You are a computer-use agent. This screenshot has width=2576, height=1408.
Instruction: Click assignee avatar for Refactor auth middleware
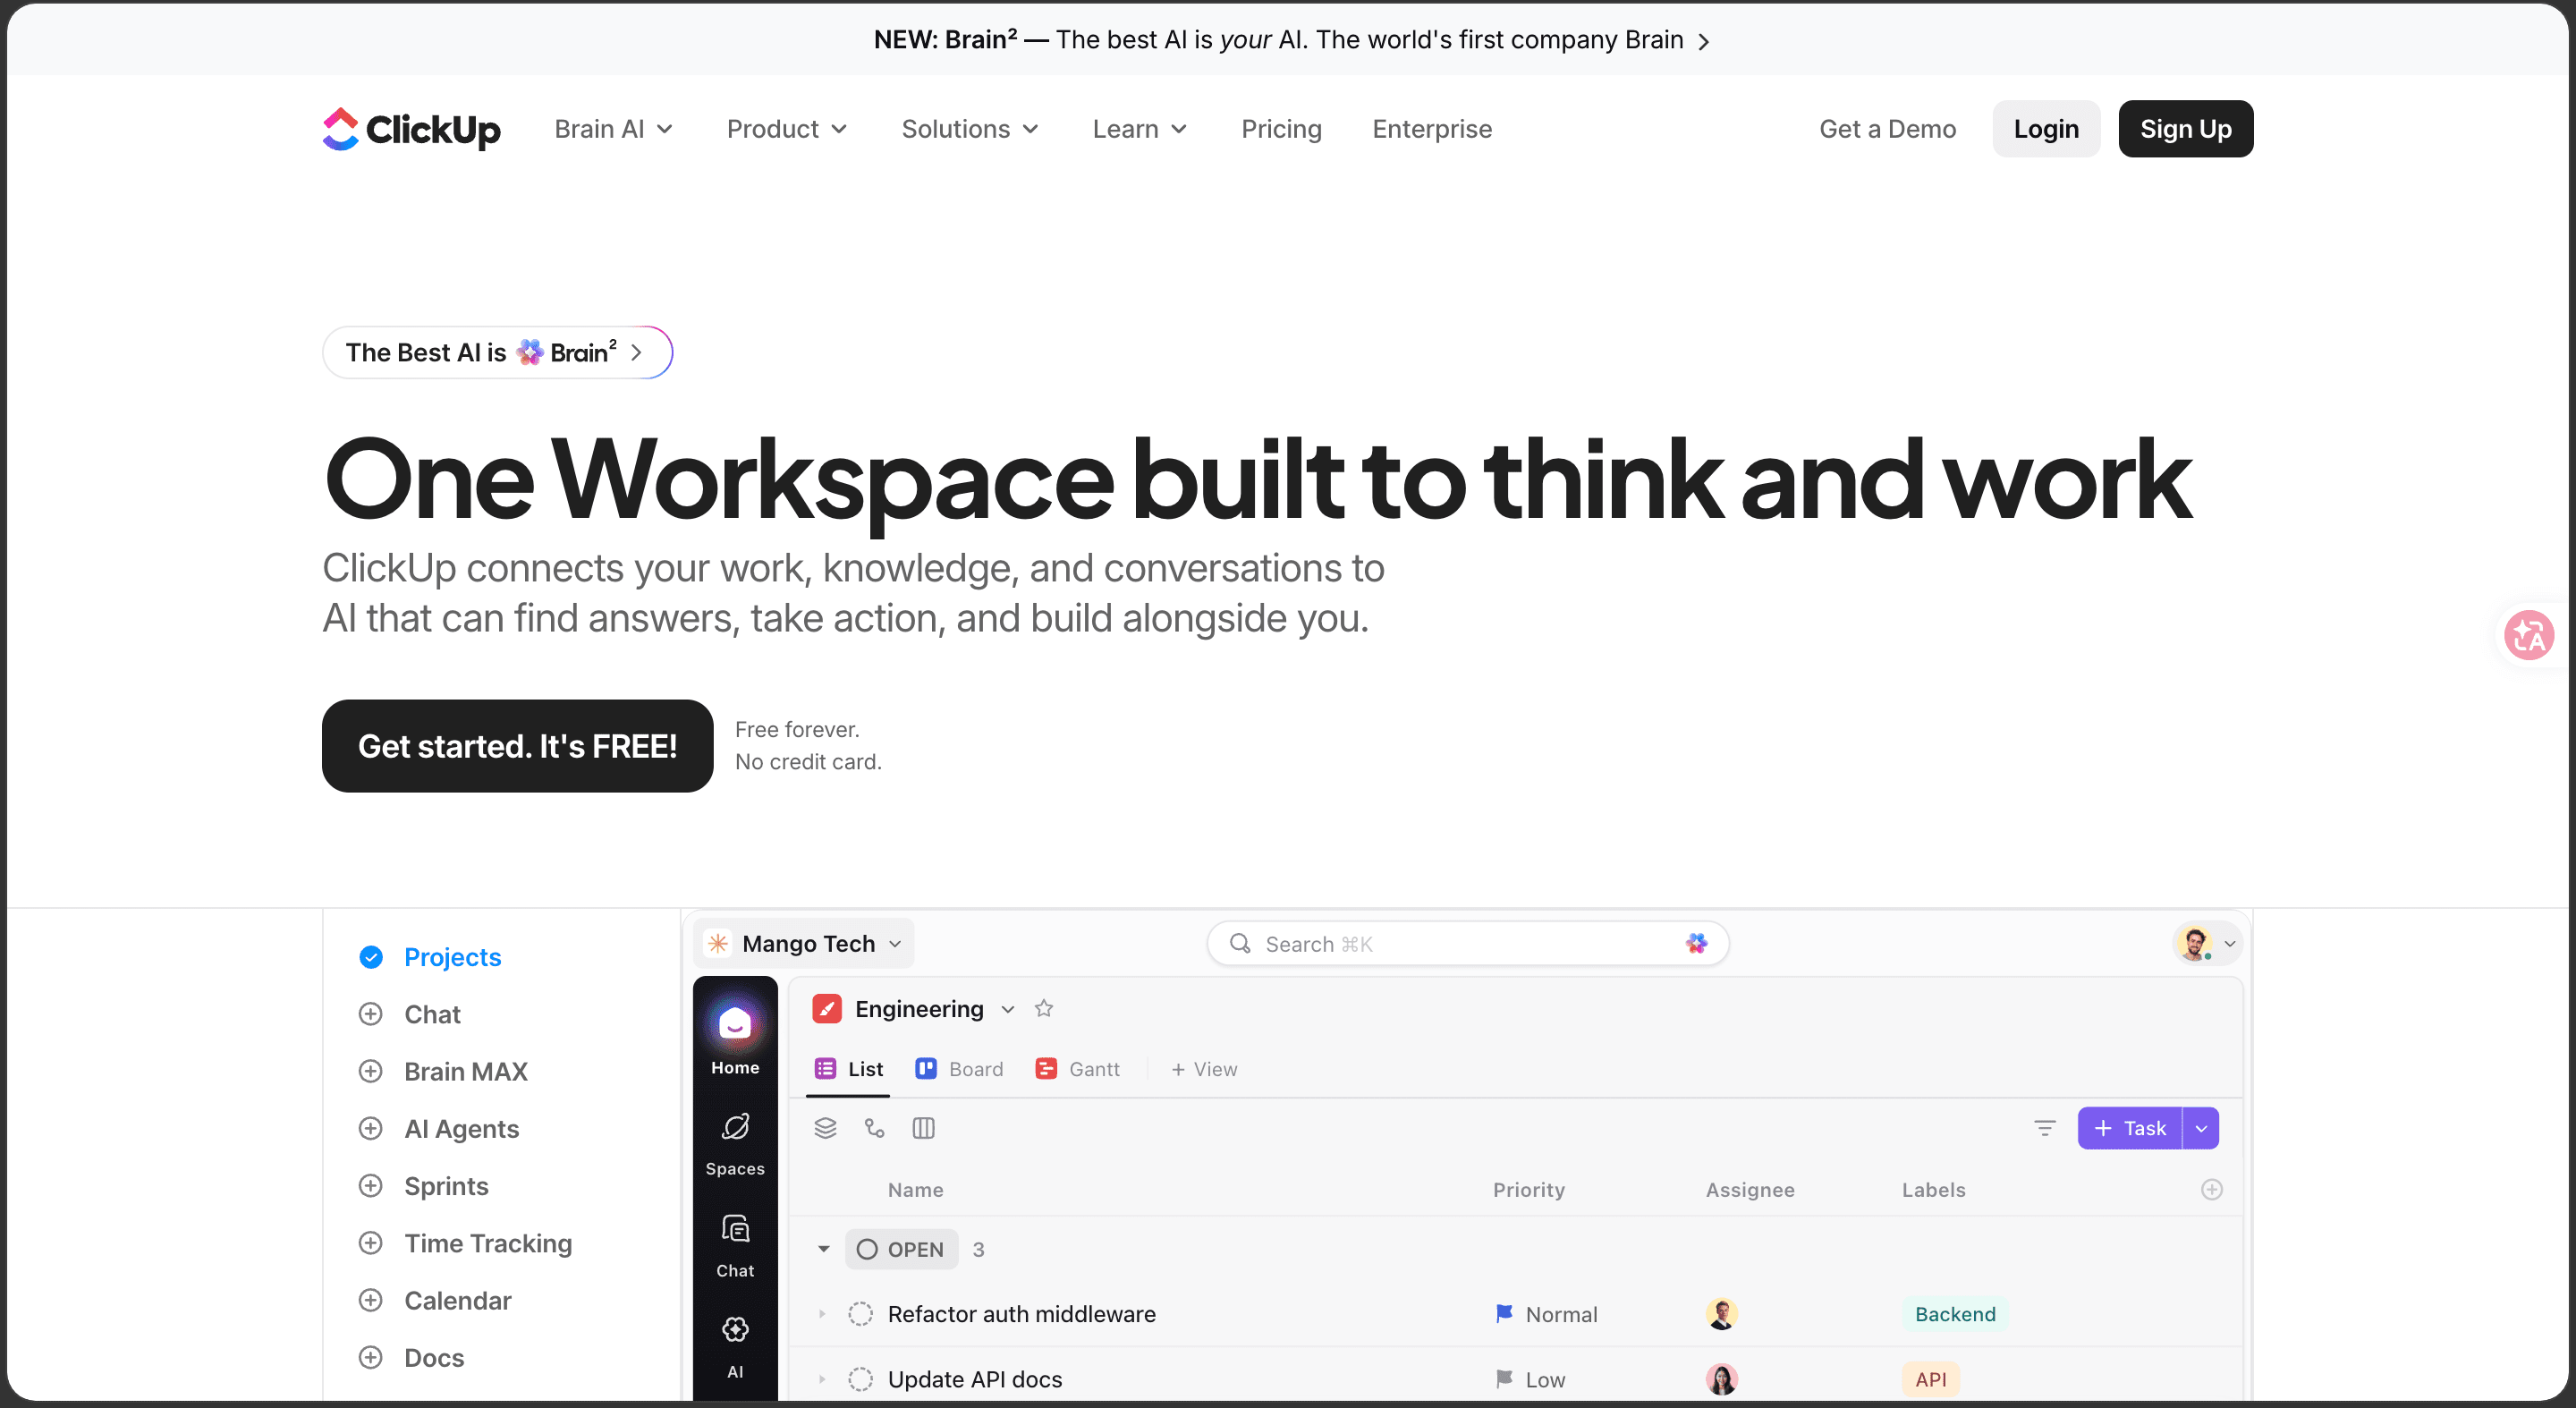[1721, 1313]
